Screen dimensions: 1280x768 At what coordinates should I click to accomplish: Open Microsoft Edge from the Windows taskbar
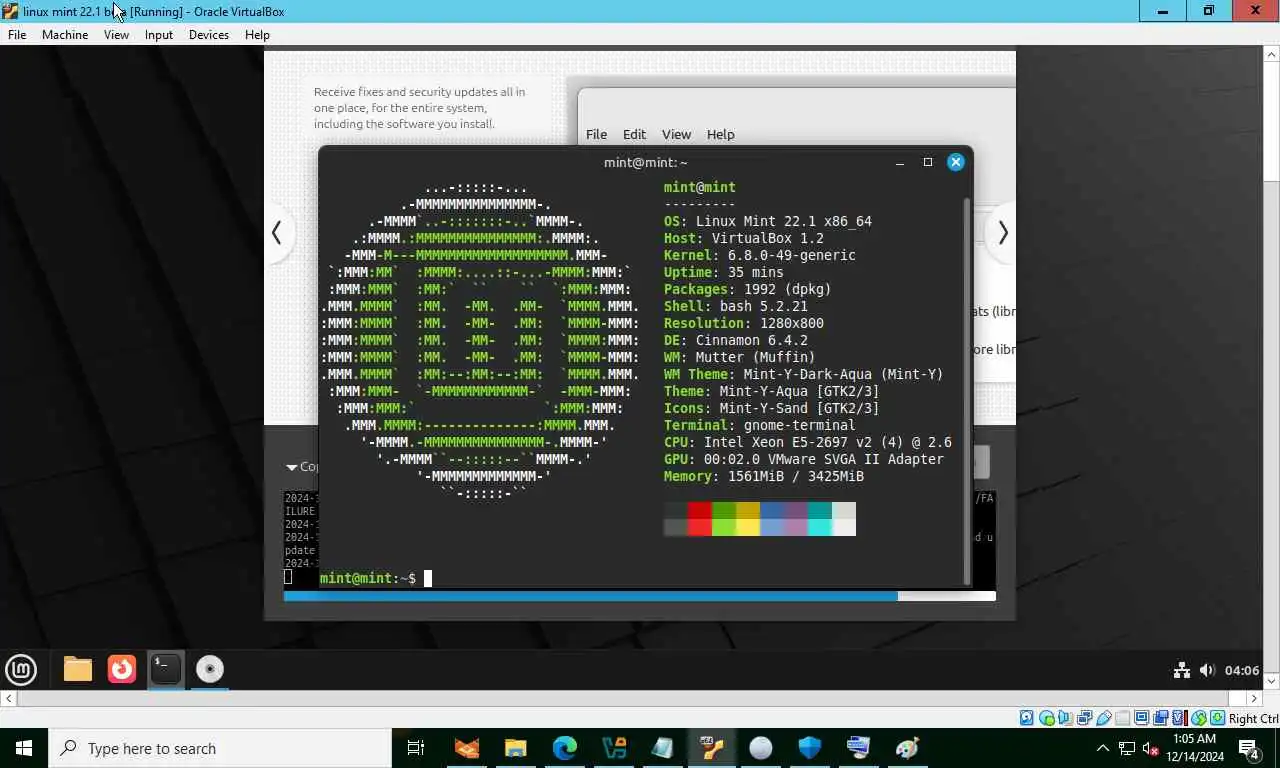pyautogui.click(x=565, y=748)
